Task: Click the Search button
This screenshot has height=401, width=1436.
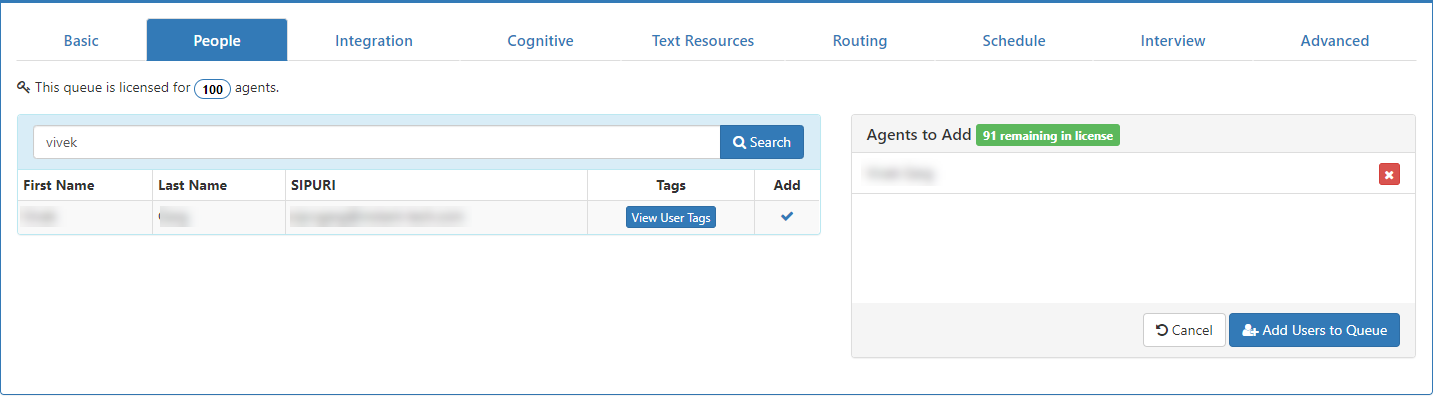Action: click(x=762, y=142)
